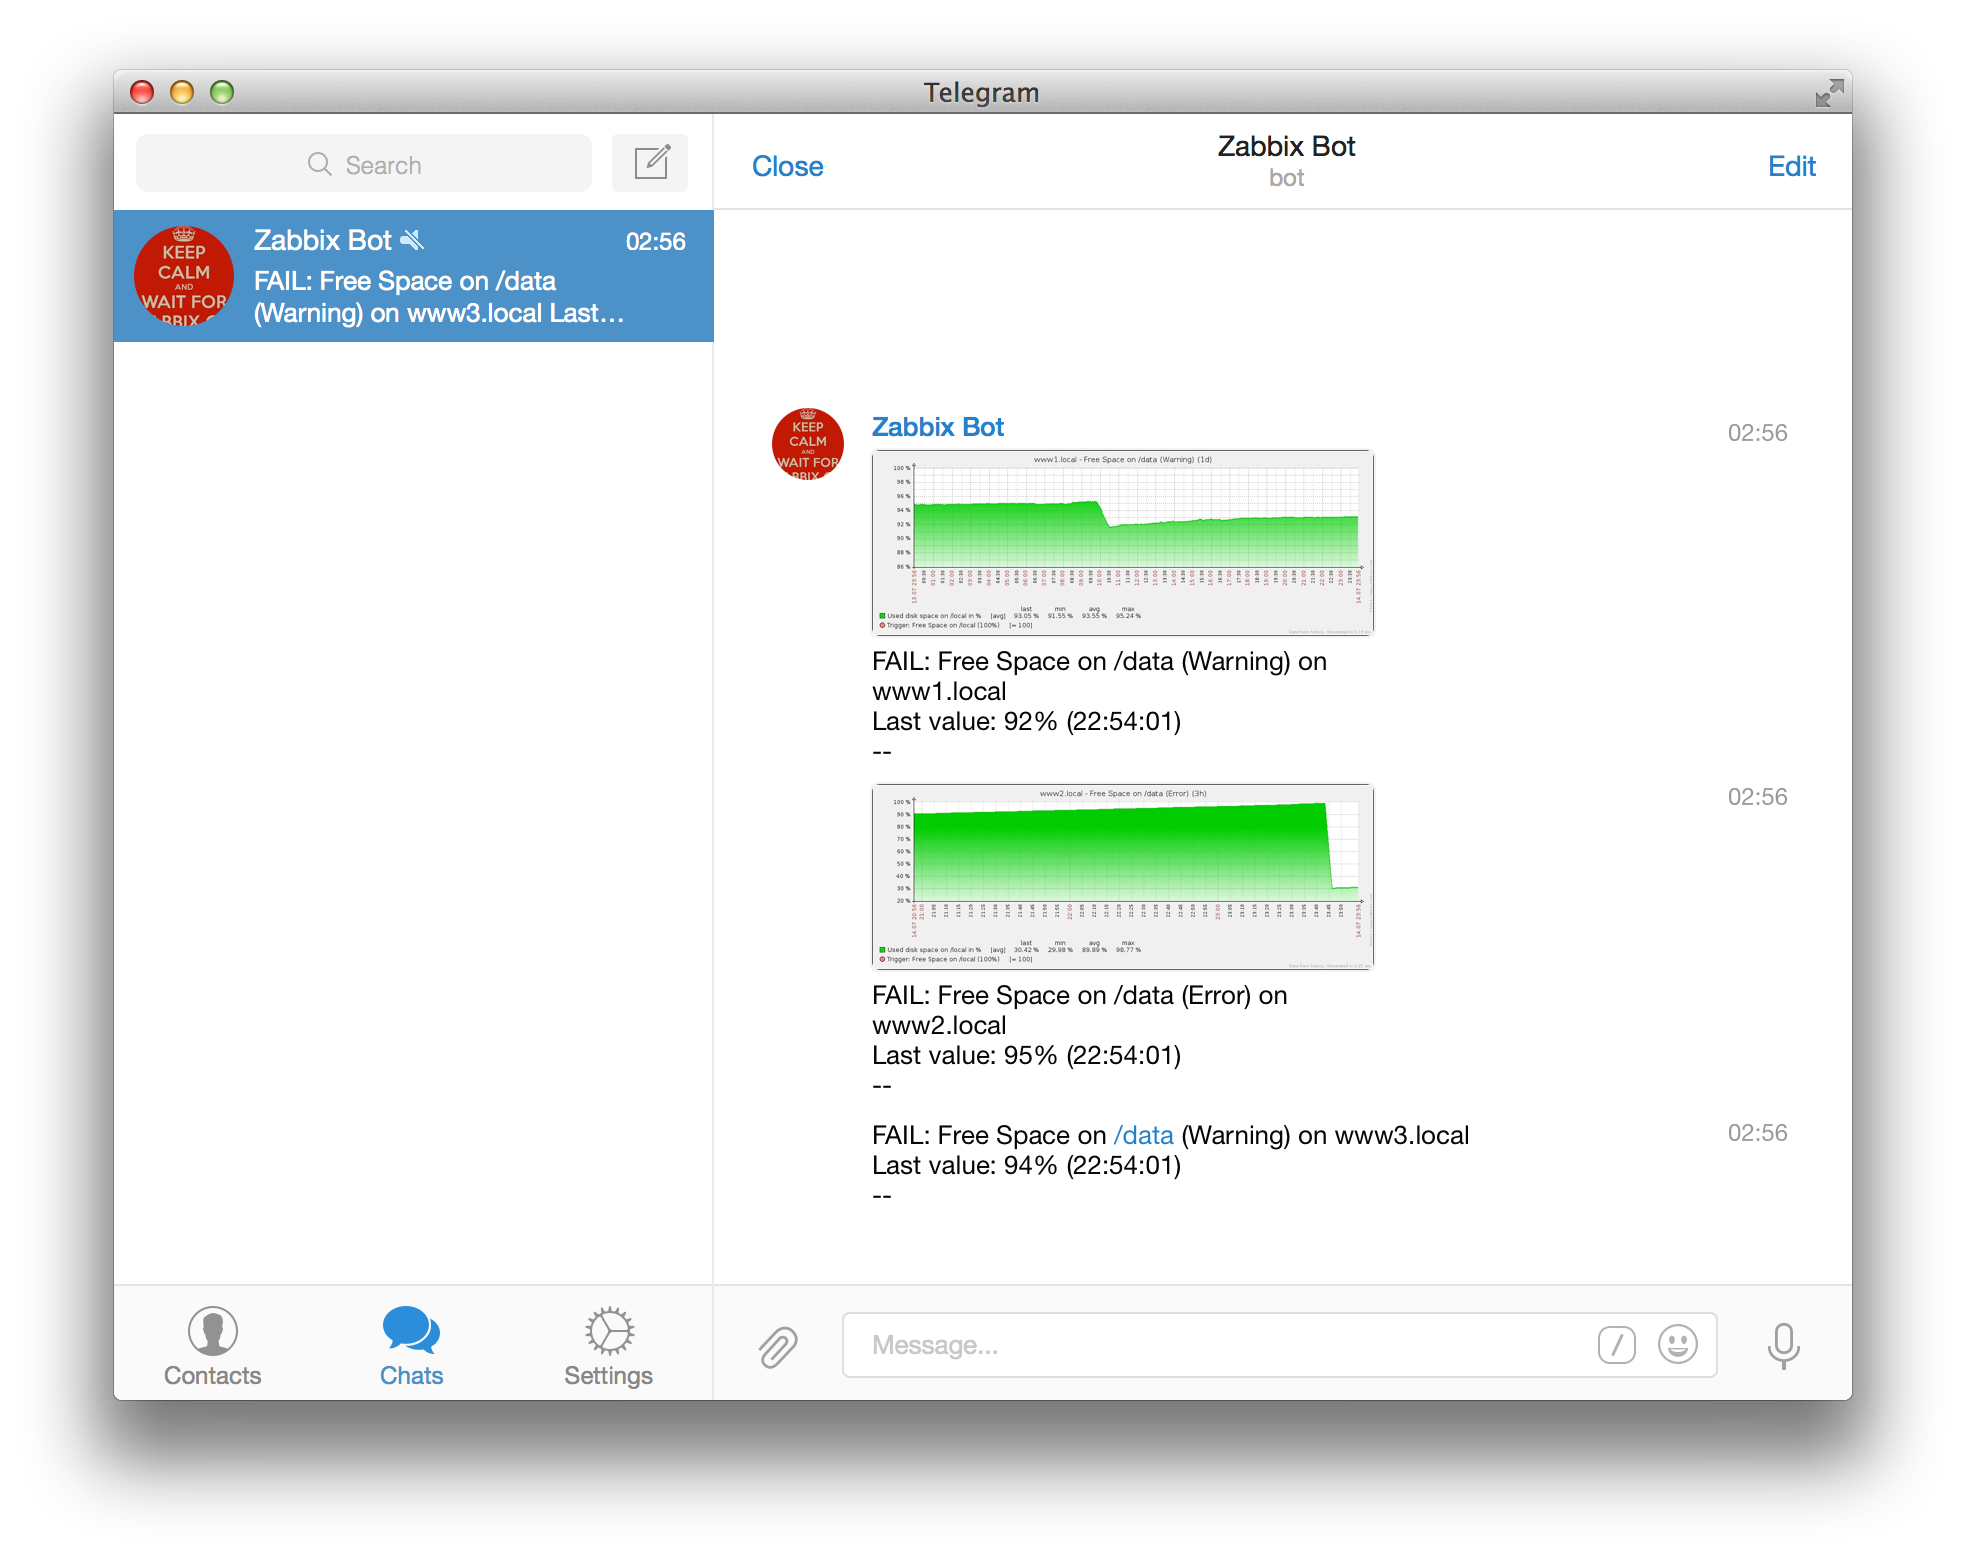Click the muted speaker icon on chat
Viewport: 1966px width, 1558px height.
pos(412,240)
